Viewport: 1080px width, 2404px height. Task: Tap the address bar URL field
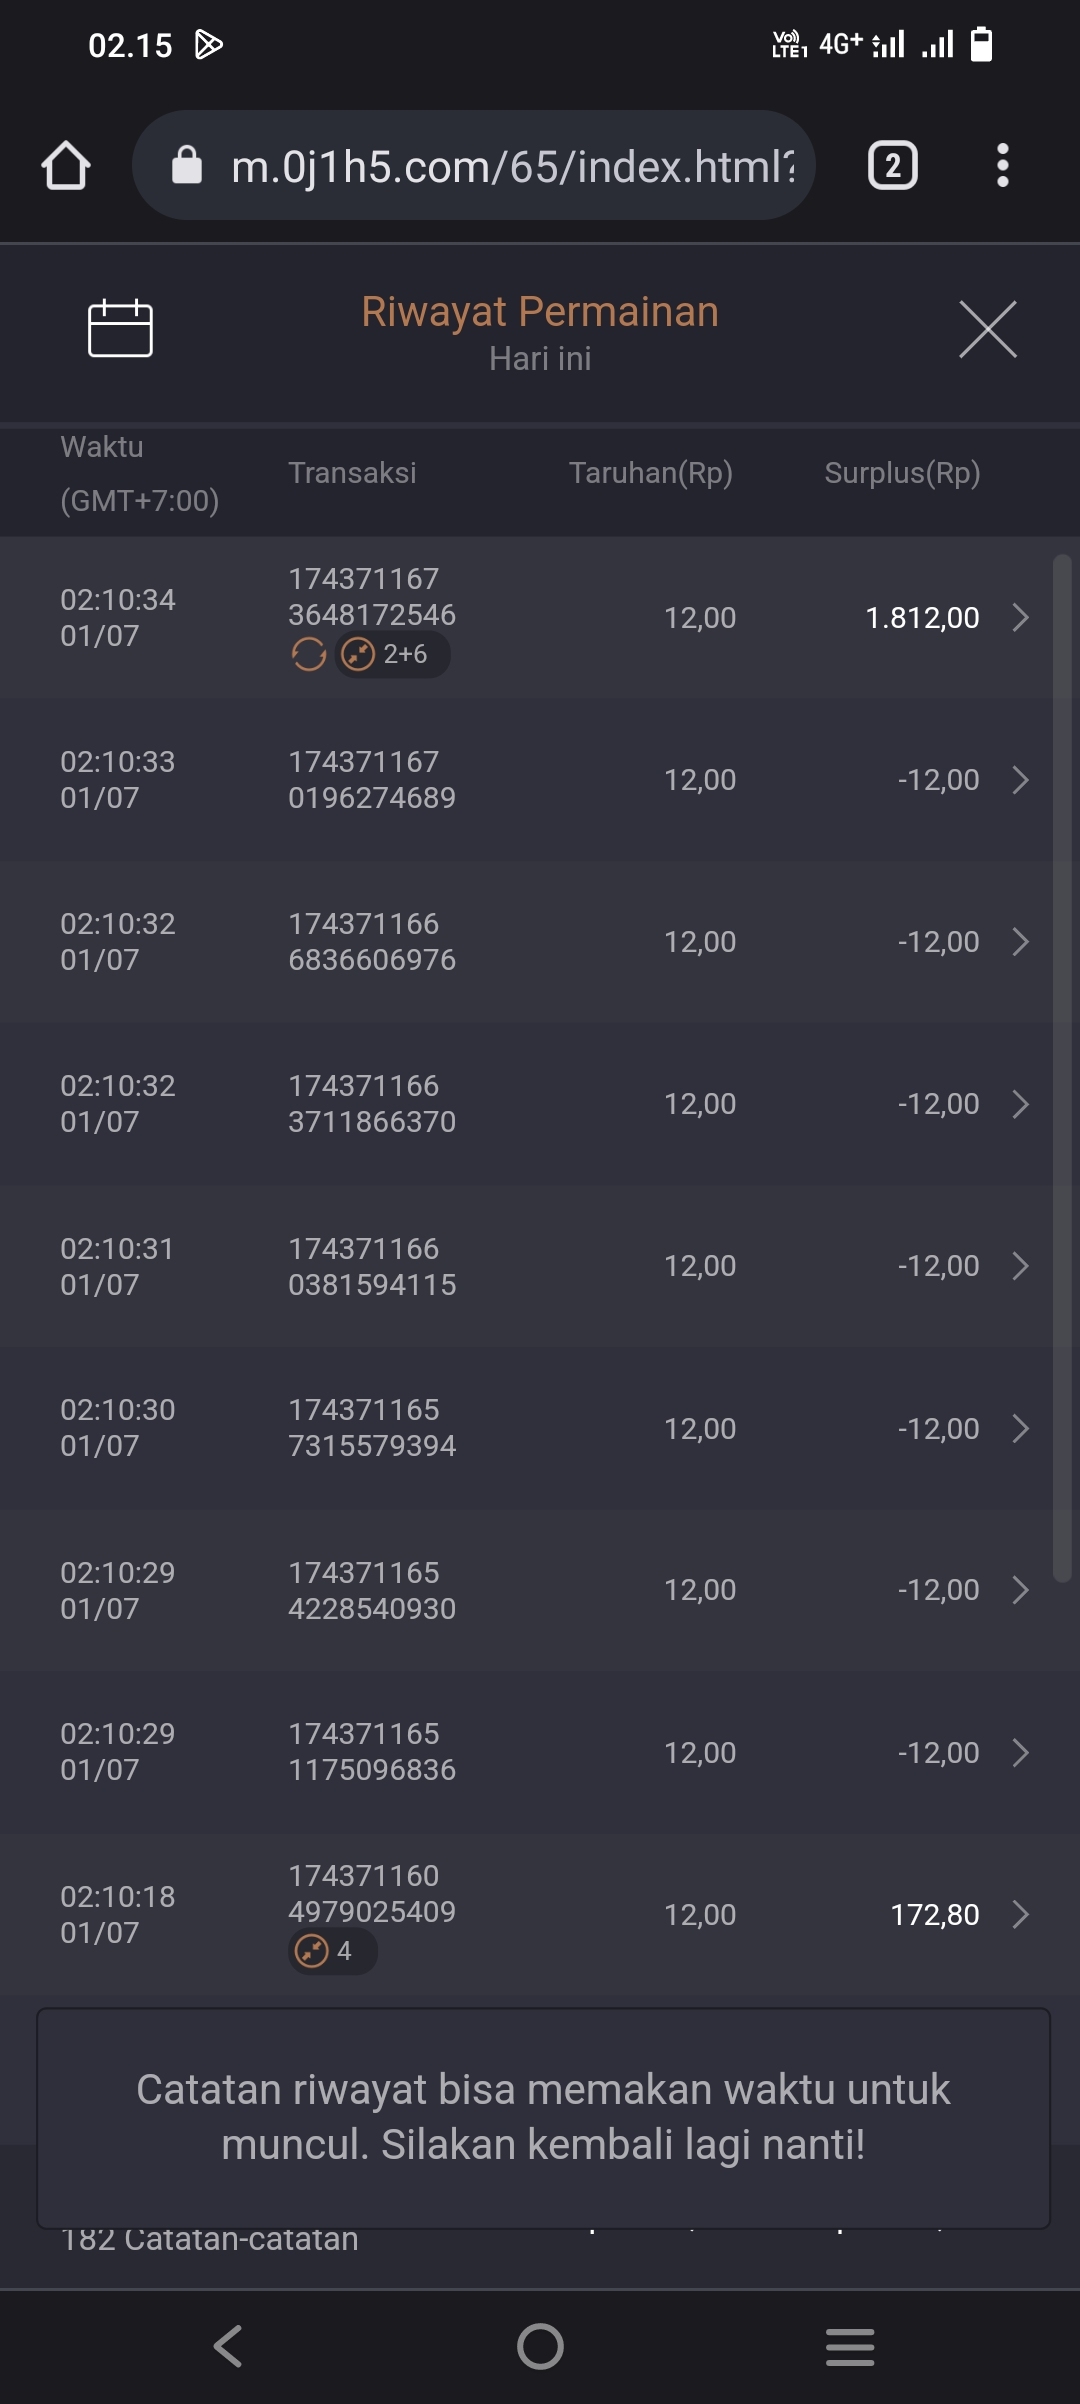(x=512, y=166)
